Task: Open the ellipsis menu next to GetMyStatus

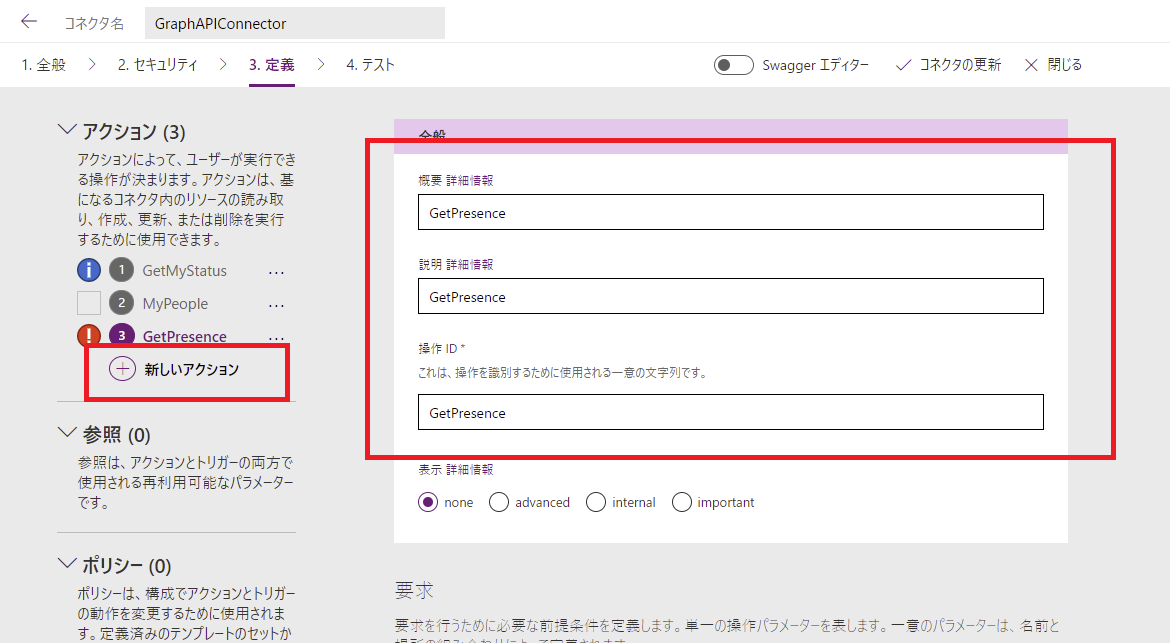Action: tap(276, 270)
